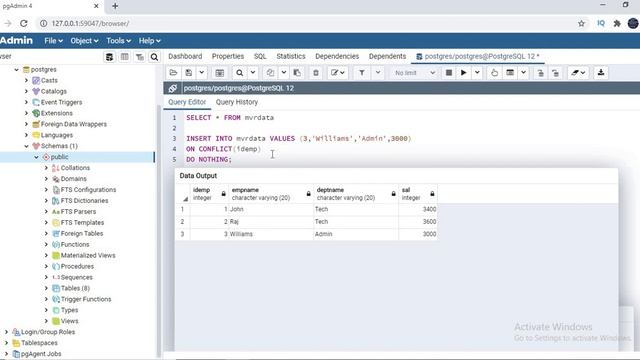
Task: Click the View Data grid icon in browser panel
Action: pos(124,57)
